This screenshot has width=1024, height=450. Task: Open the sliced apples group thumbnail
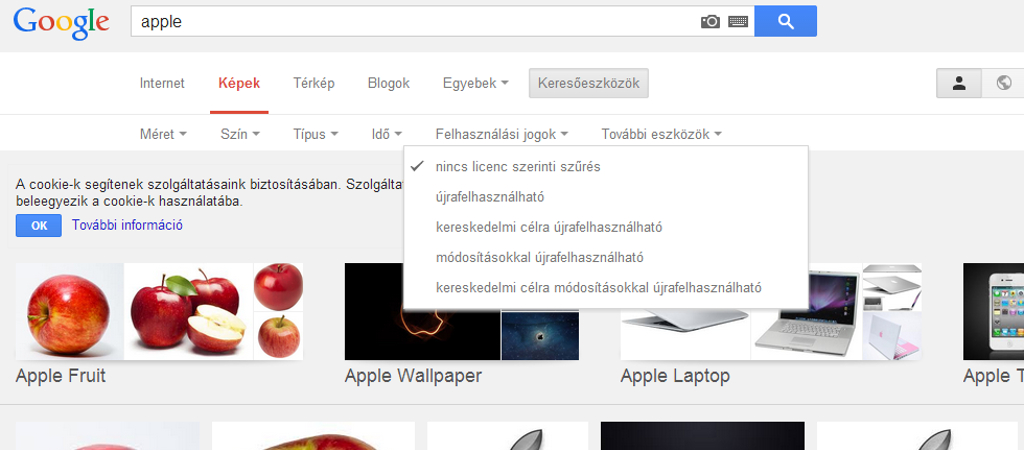pyautogui.click(x=188, y=312)
